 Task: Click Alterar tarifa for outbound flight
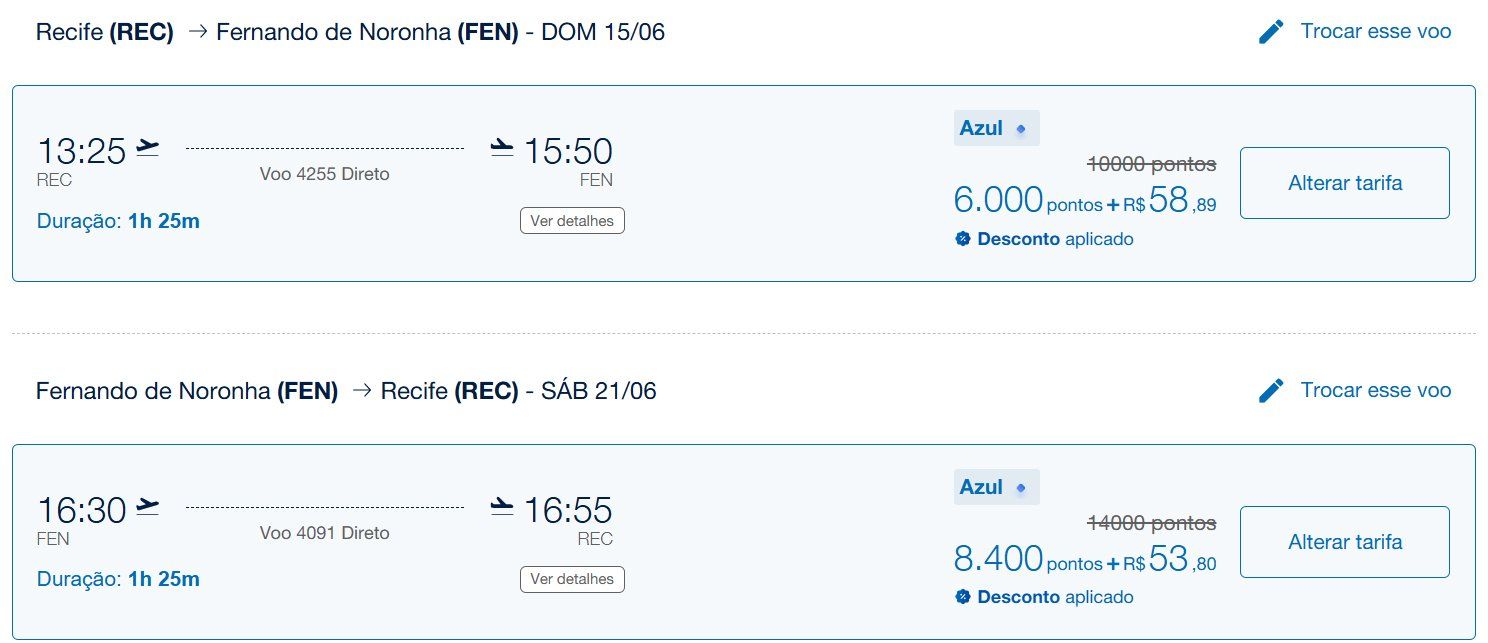1345,183
